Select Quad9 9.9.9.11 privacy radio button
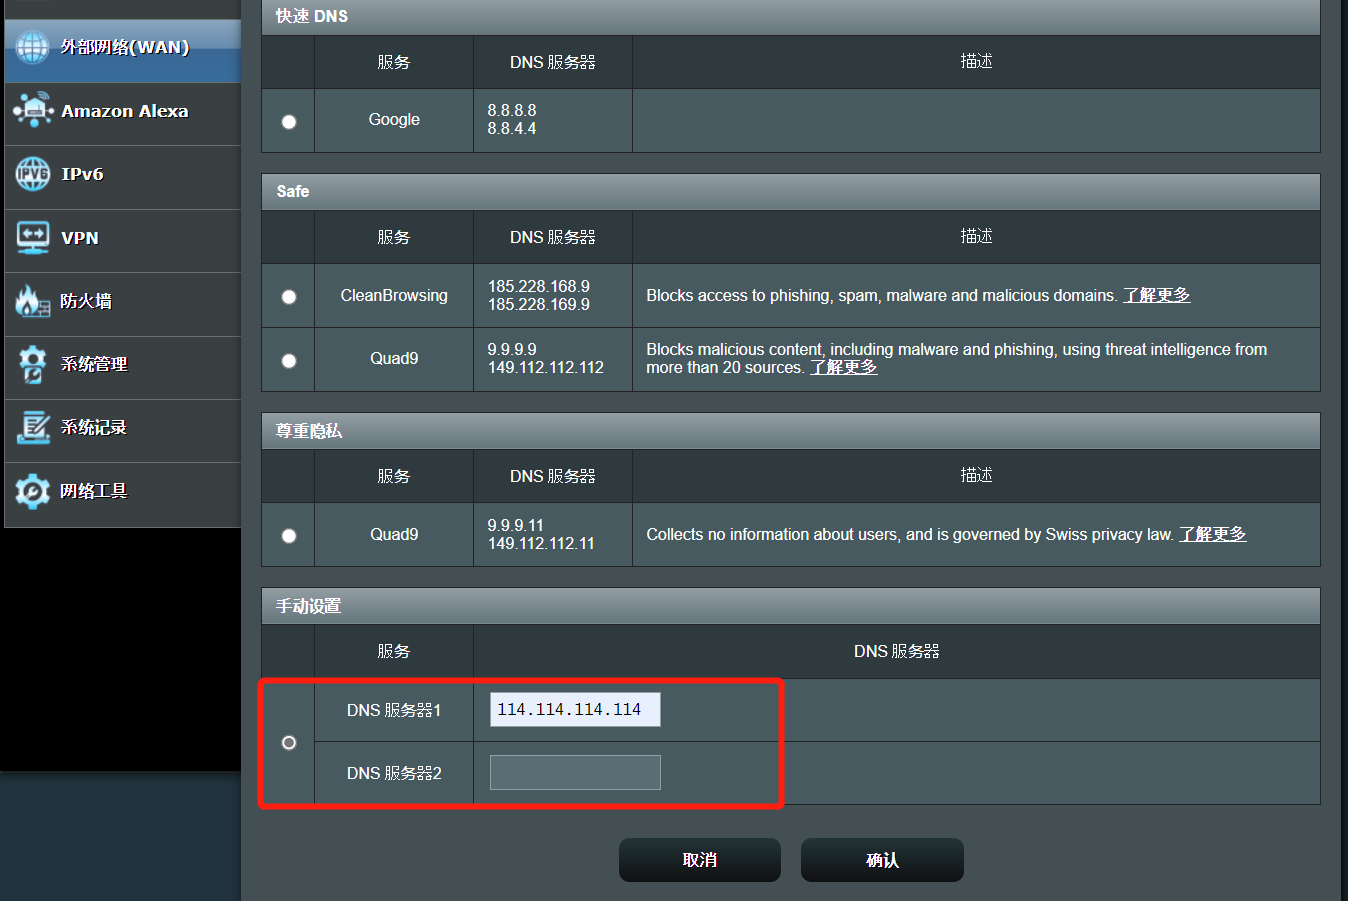Viewport: 1348px width, 901px height. click(289, 535)
